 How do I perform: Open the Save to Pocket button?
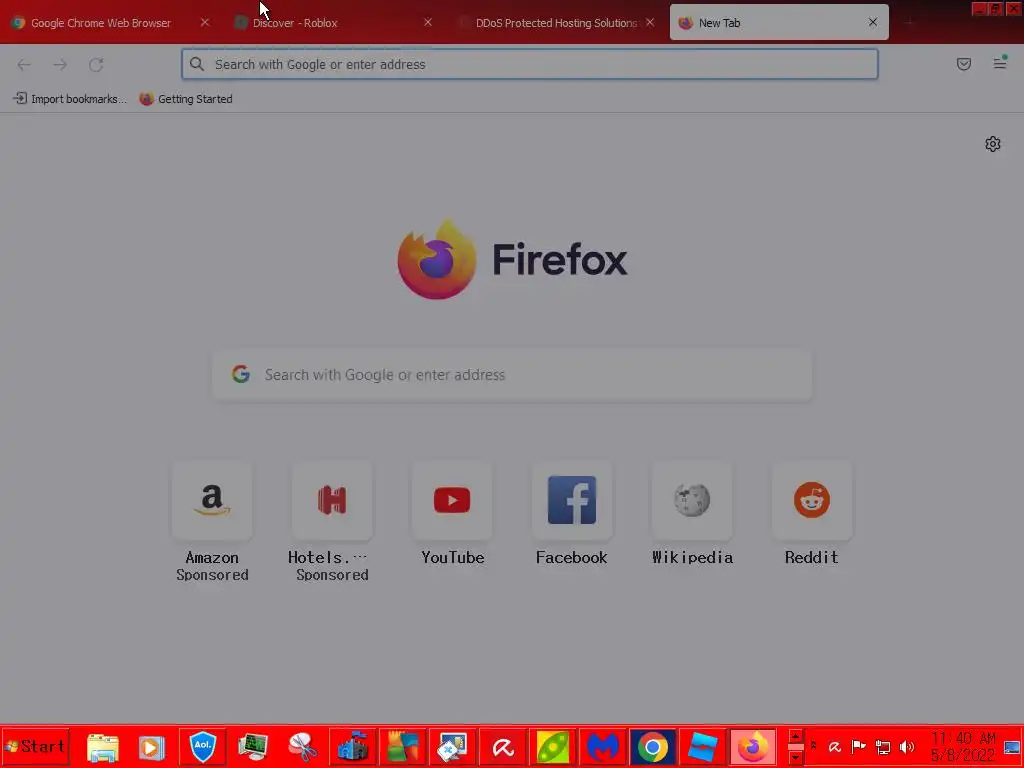coord(963,64)
